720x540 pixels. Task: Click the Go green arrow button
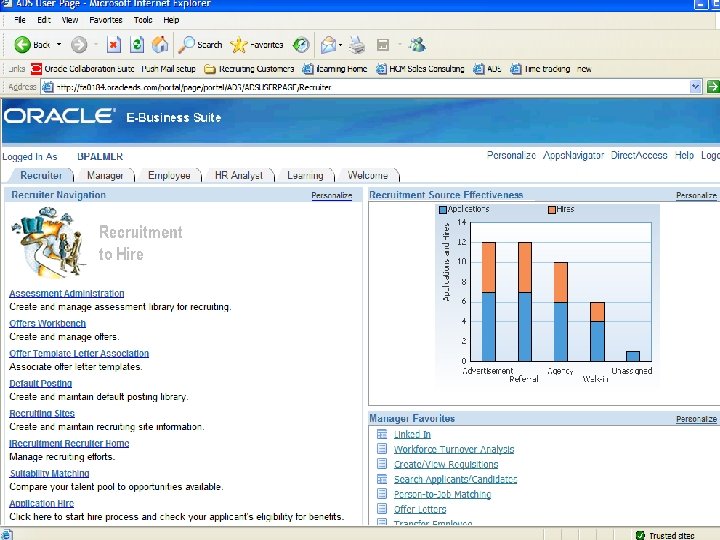pyautogui.click(x=713, y=86)
